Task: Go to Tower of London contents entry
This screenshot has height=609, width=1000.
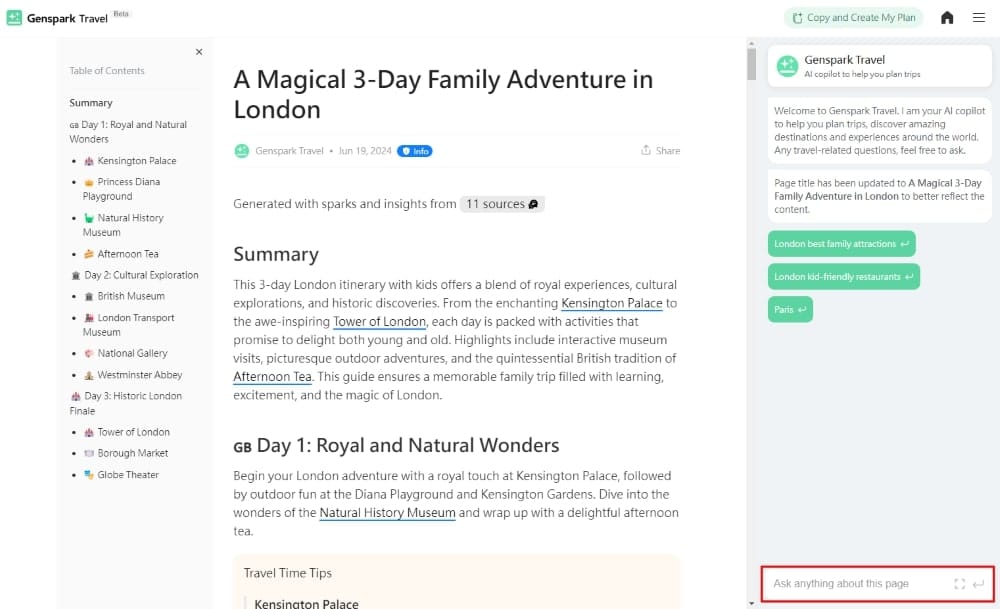Action: [x=133, y=432]
